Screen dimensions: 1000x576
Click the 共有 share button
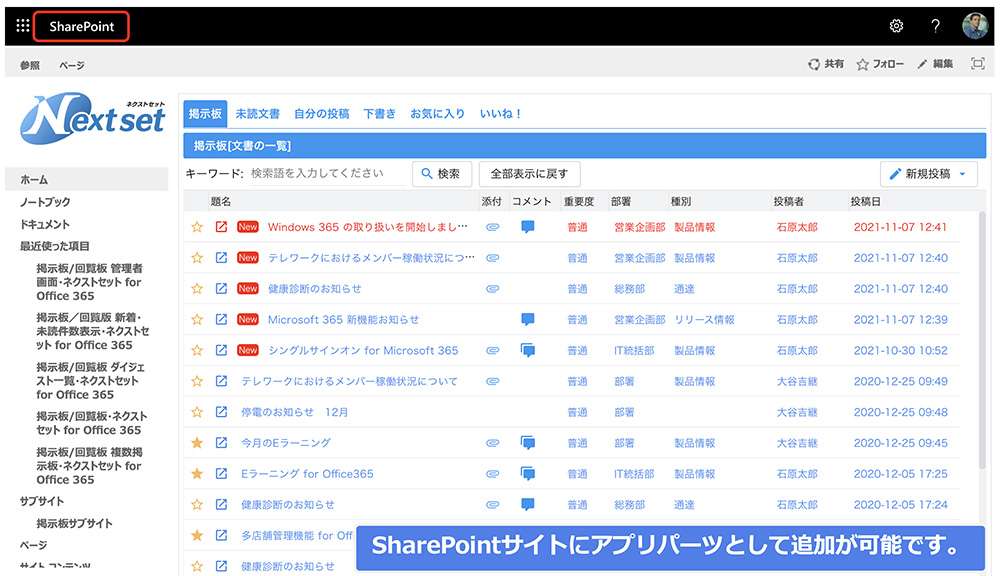(826, 64)
